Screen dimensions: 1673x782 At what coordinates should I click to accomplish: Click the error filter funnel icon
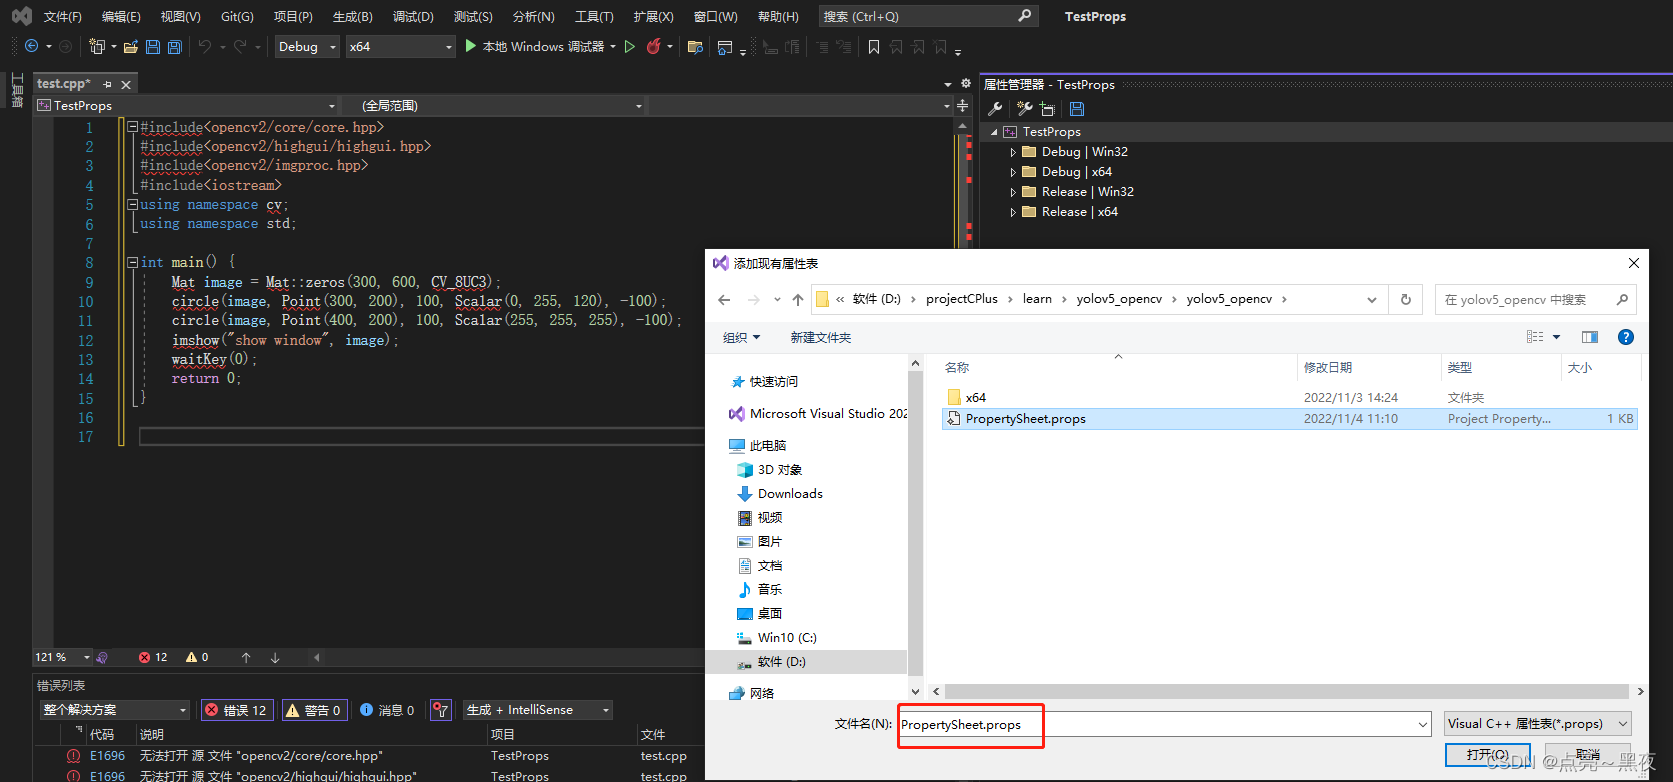click(x=441, y=710)
